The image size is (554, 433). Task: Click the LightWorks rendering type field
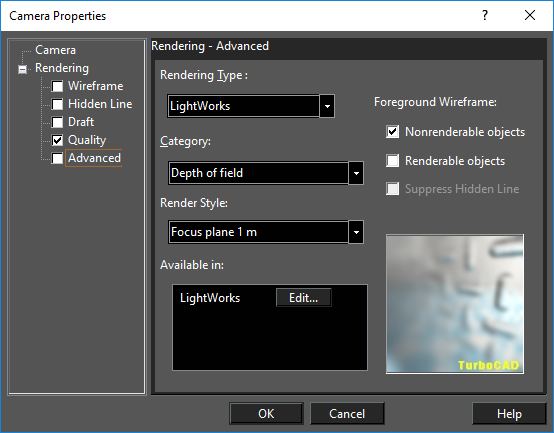pos(243,106)
